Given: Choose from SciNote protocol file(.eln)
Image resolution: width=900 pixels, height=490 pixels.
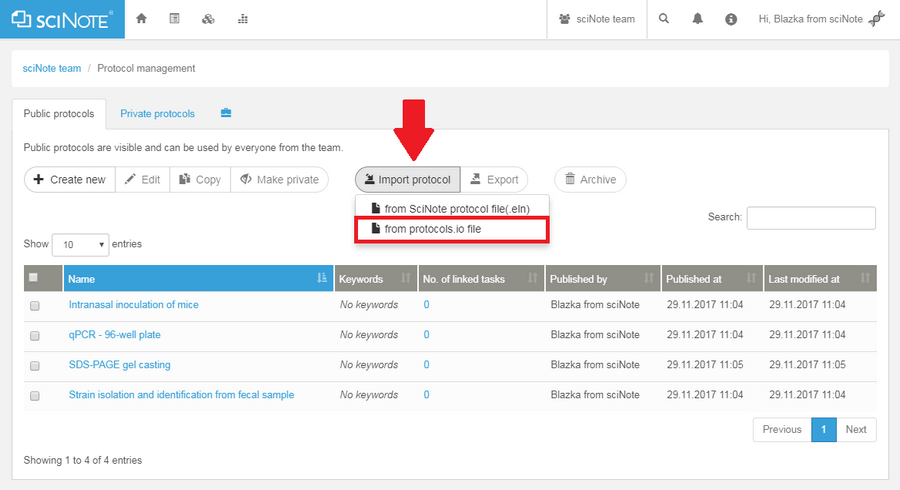Looking at the screenshot, I should click(x=452, y=208).
